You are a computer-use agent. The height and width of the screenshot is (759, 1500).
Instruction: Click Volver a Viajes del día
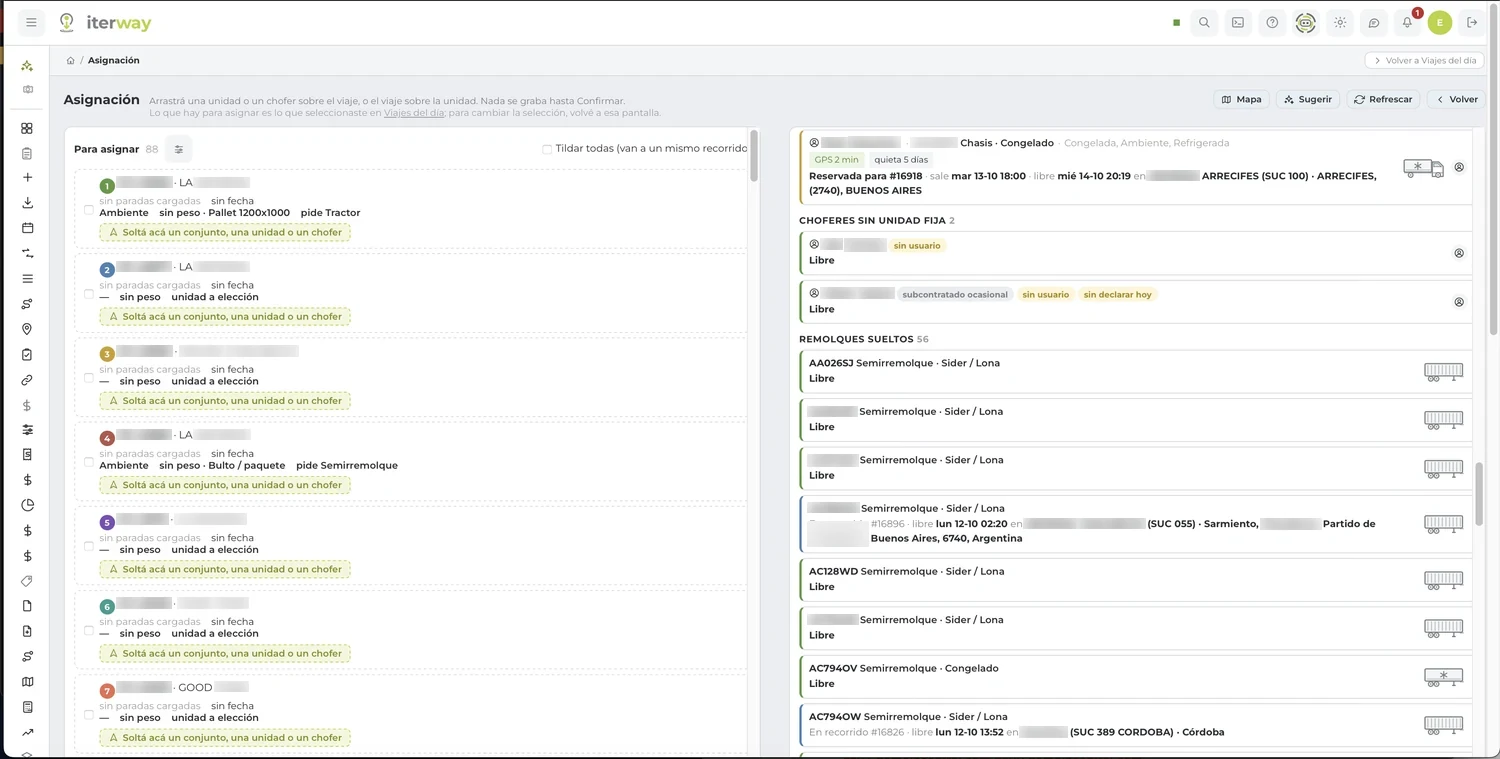coord(1424,60)
